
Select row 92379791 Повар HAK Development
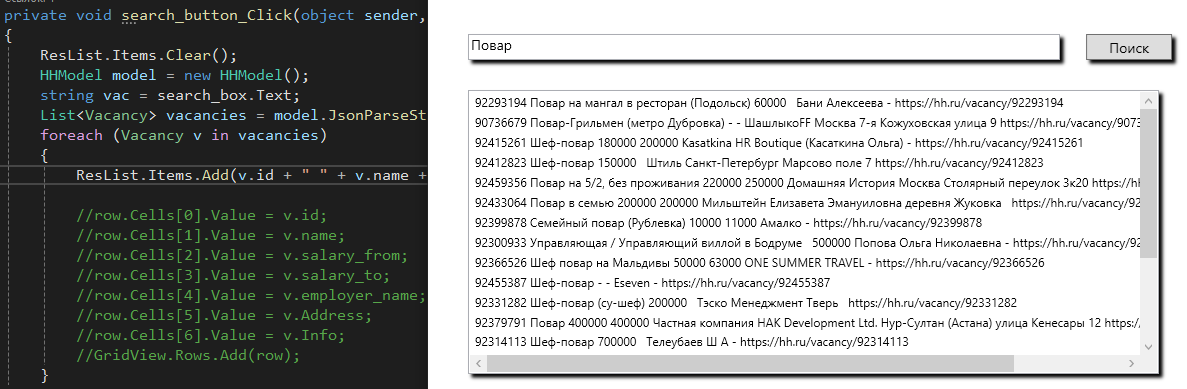[x=805, y=322]
